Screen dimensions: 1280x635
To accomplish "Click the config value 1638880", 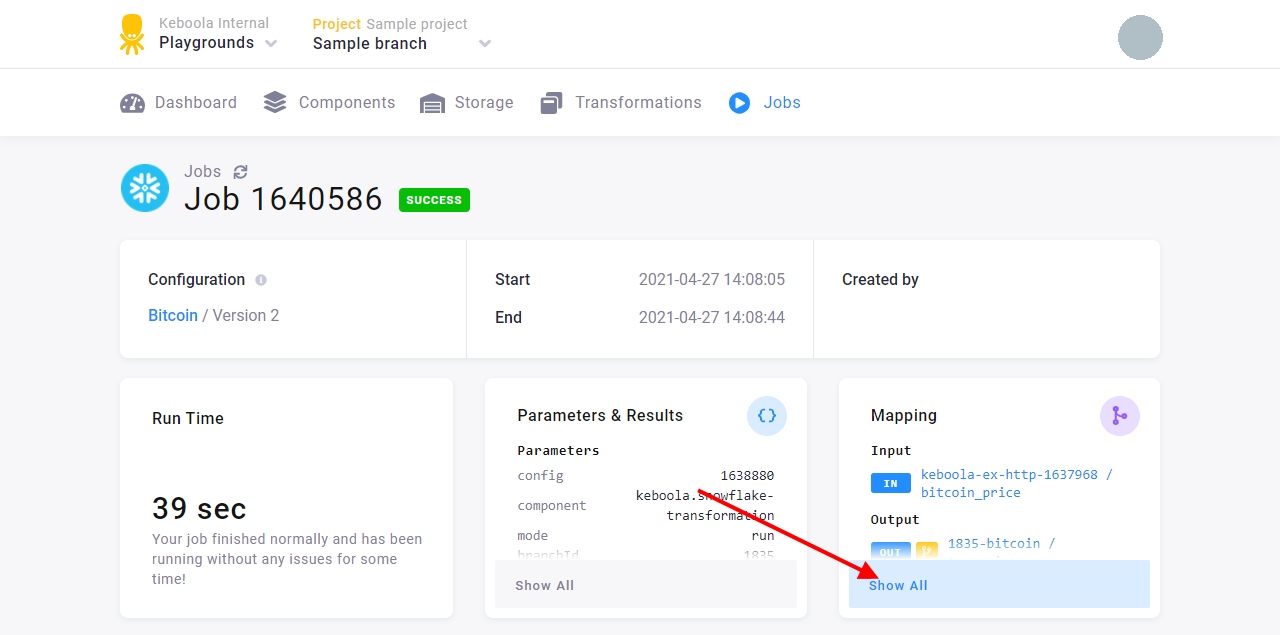I will (747, 475).
